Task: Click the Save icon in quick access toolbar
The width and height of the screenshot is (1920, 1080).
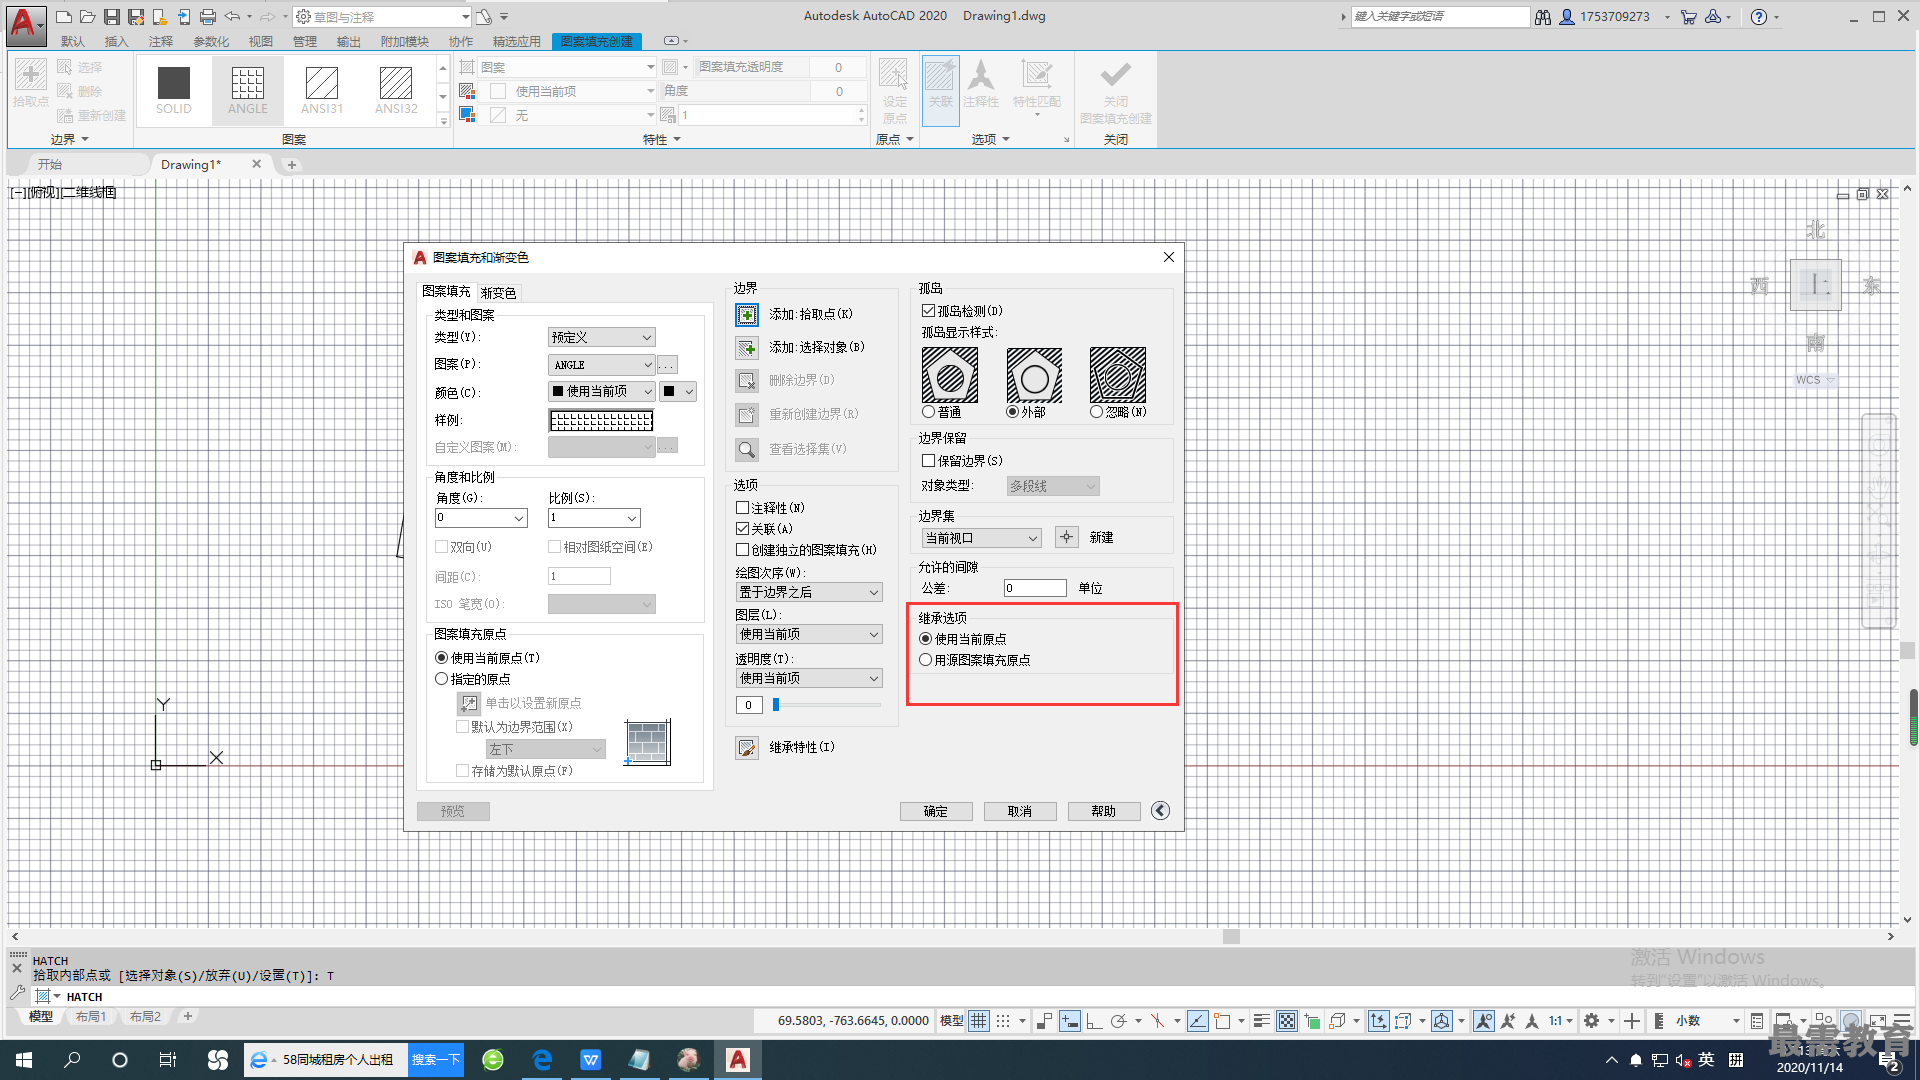Action: tap(112, 17)
